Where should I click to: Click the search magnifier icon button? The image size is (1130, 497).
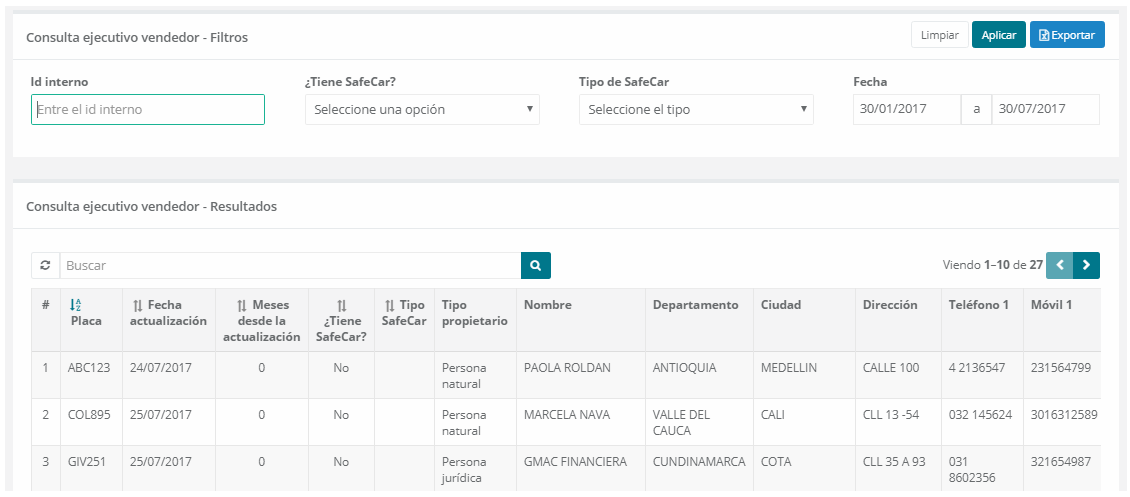click(535, 266)
